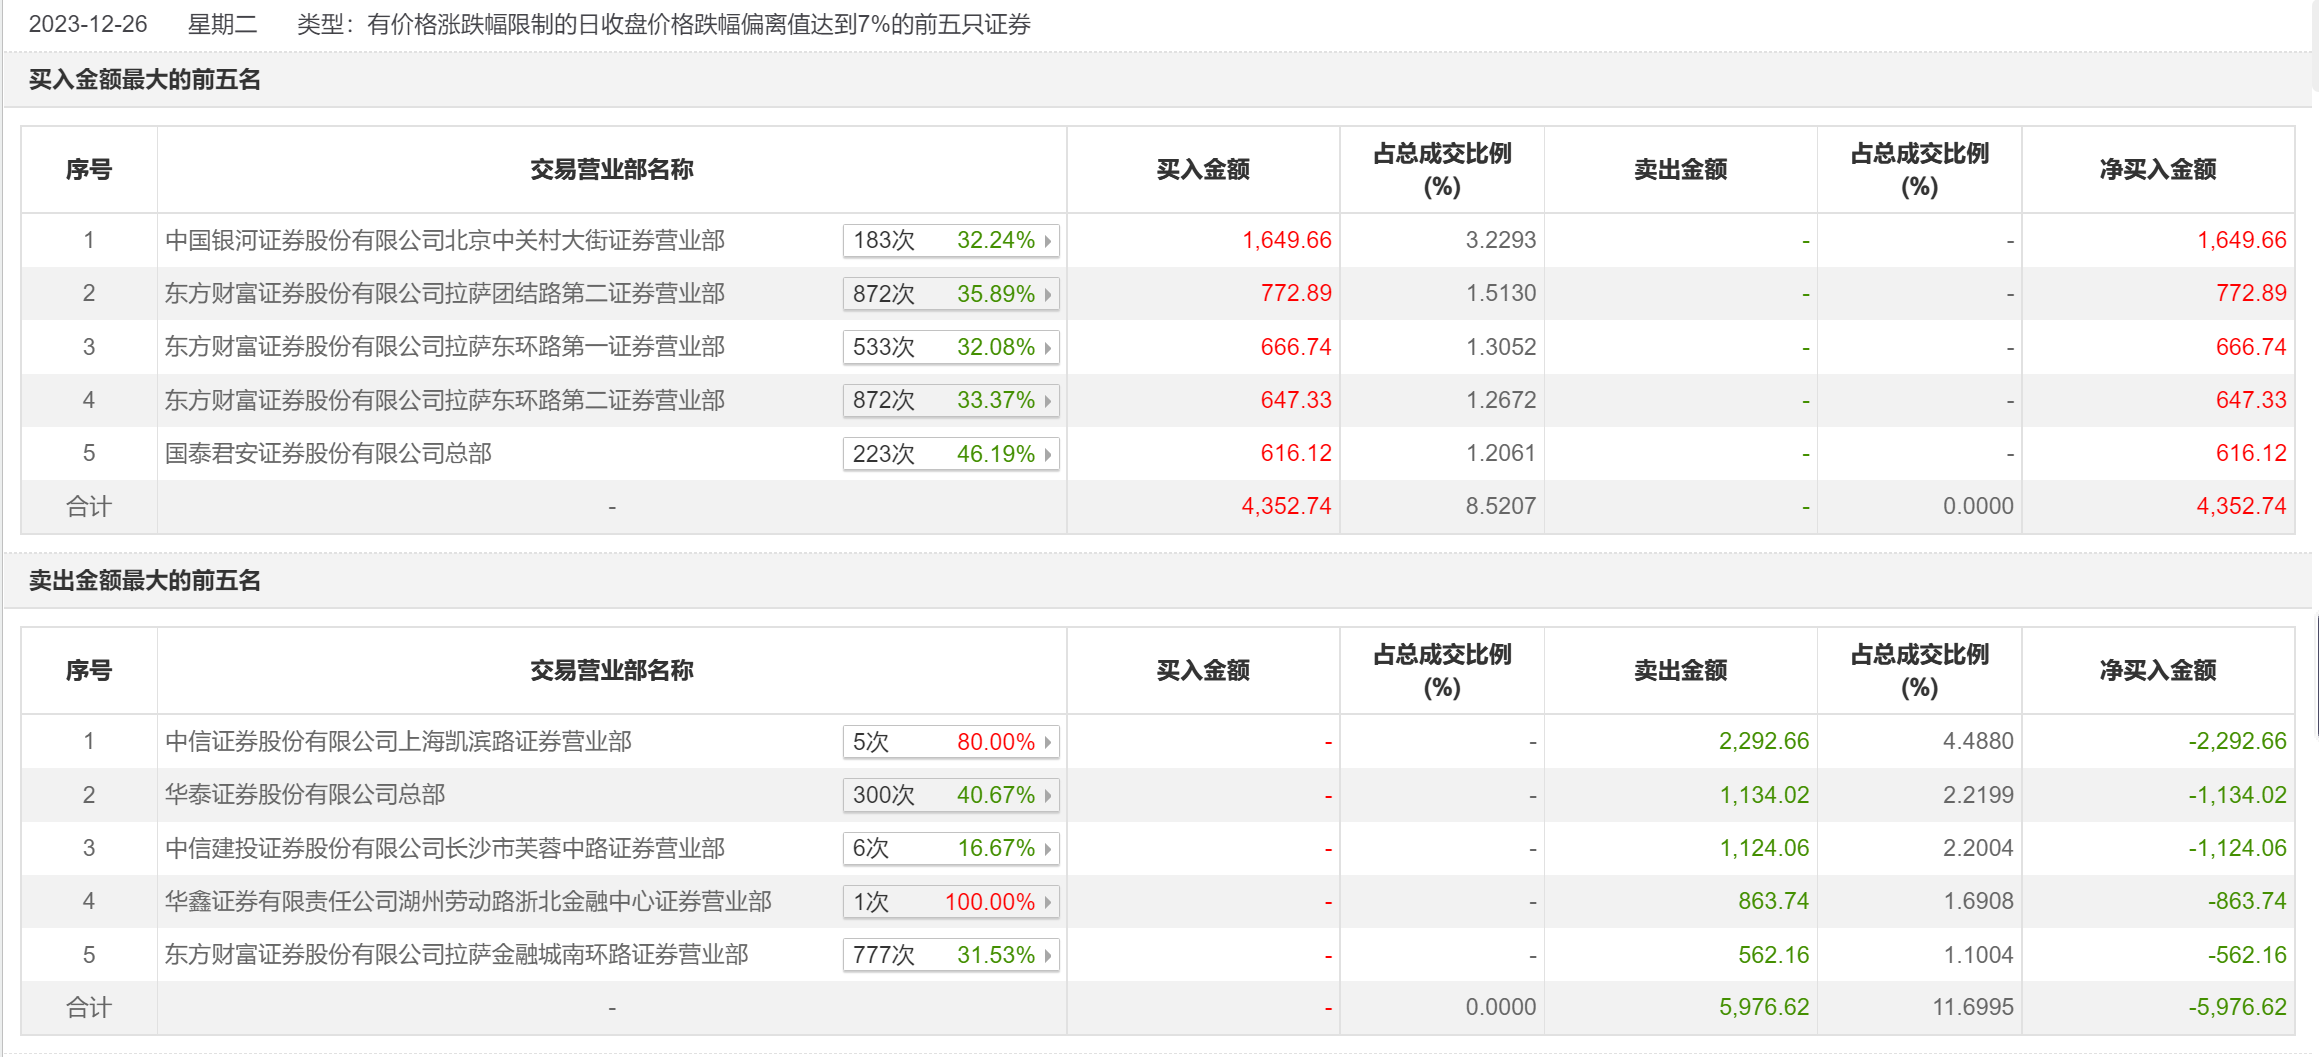Expand the 5次 80.00% stats box

pos(951,742)
